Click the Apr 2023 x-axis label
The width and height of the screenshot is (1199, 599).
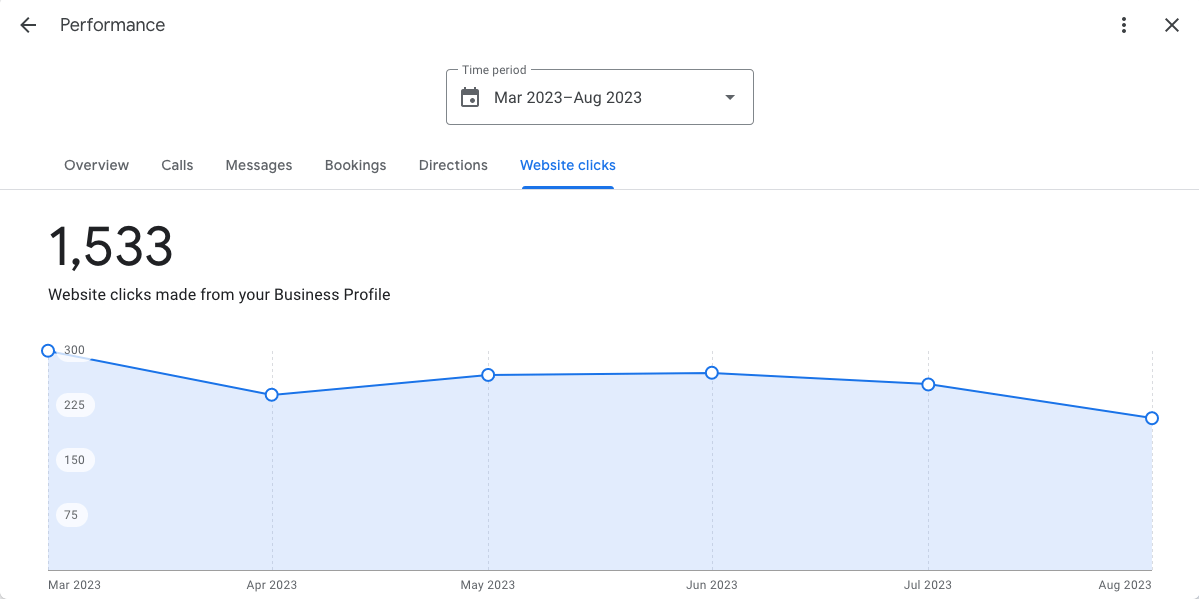click(x=271, y=585)
